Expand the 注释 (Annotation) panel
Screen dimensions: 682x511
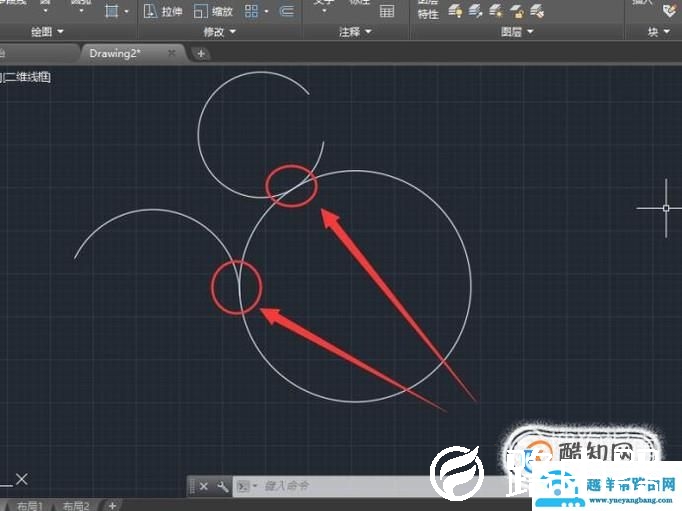click(354, 32)
